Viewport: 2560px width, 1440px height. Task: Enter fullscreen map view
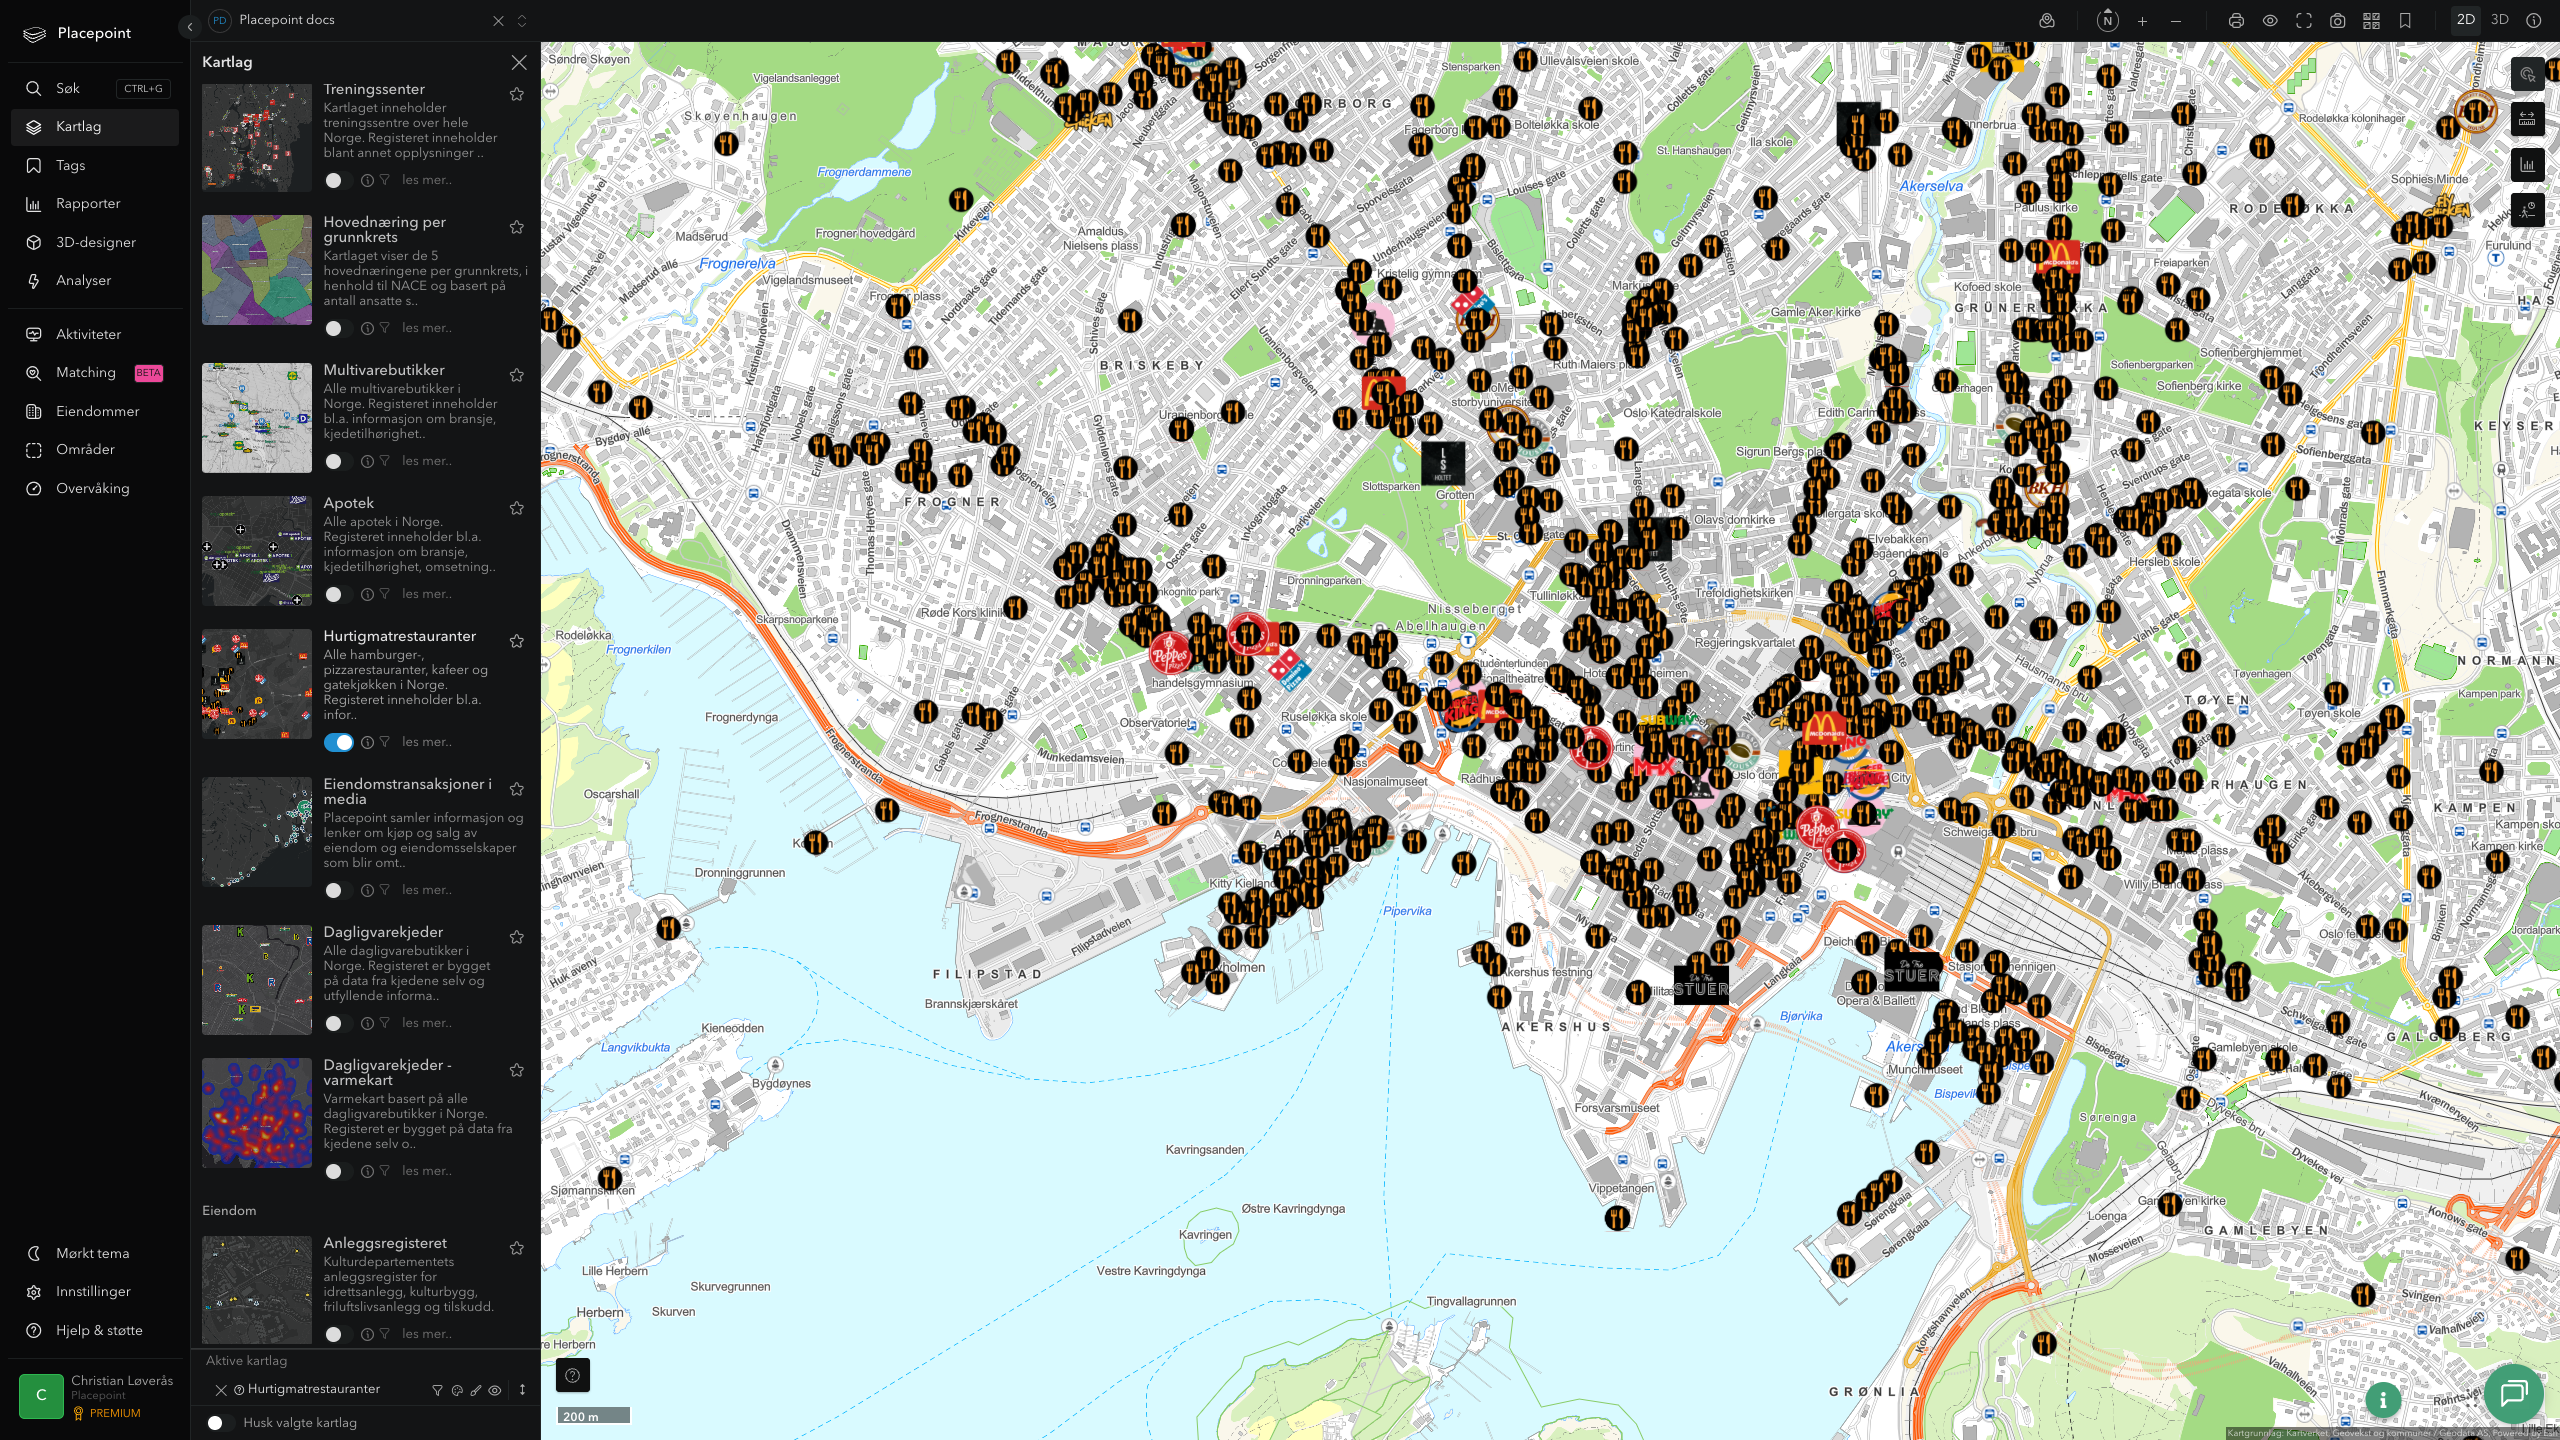point(2304,21)
